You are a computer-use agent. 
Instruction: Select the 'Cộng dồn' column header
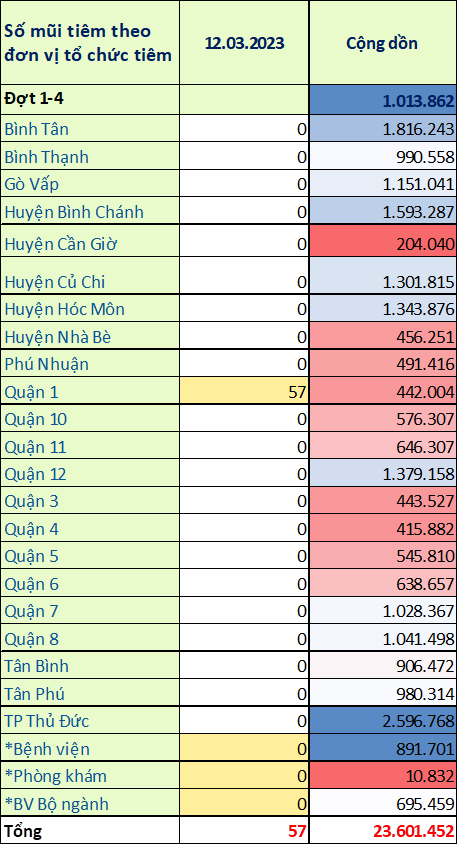[x=382, y=43]
